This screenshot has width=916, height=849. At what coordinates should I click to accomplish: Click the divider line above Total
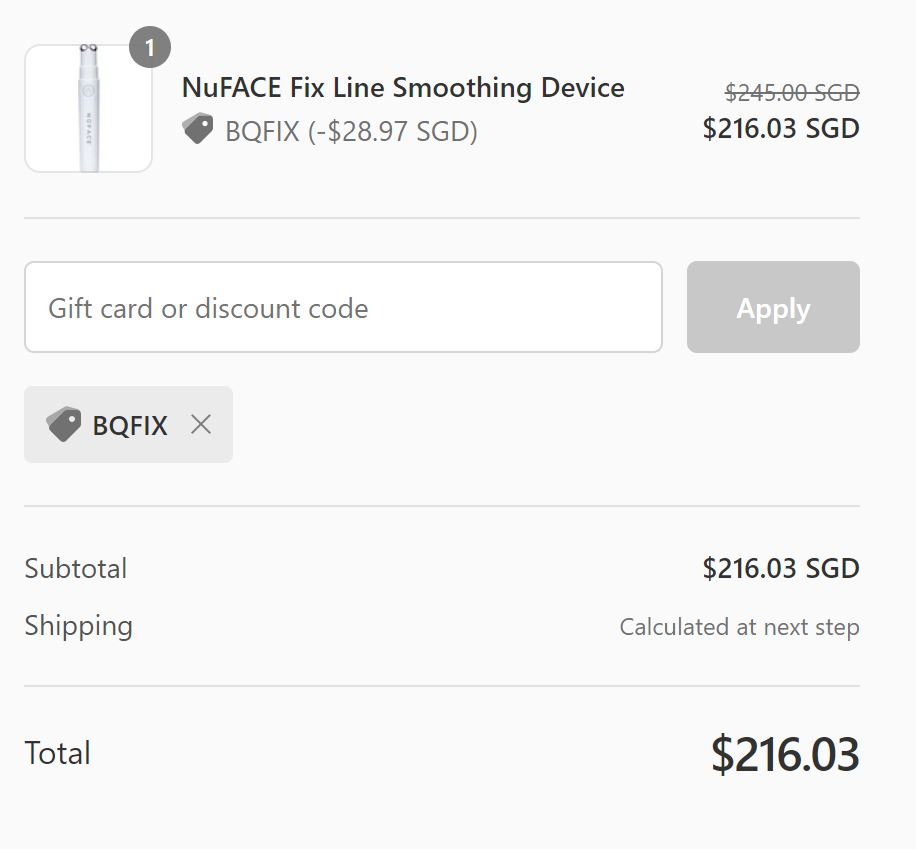tap(442, 686)
